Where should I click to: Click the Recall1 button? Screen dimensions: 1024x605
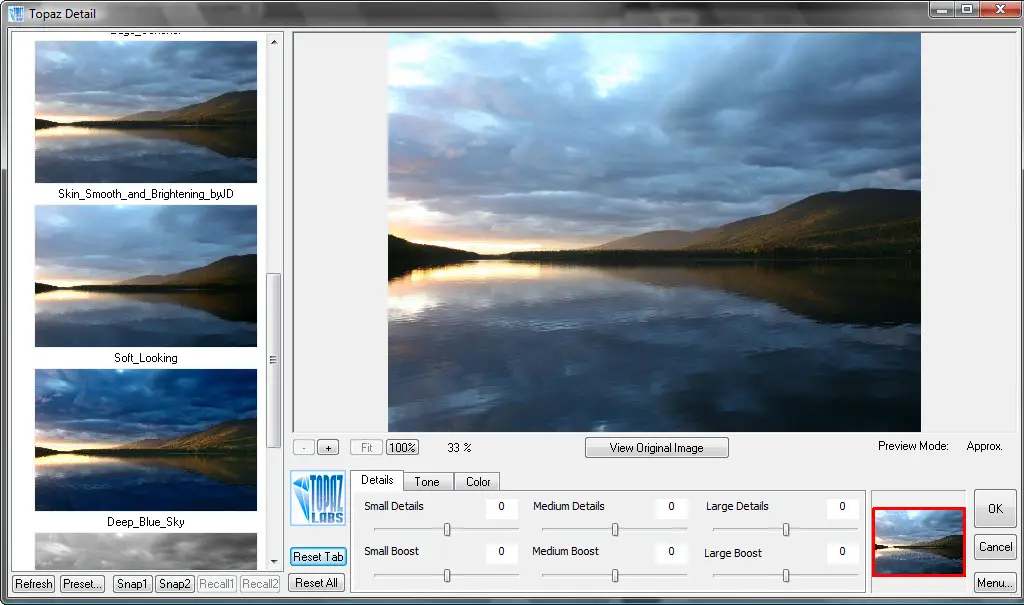pyautogui.click(x=216, y=583)
